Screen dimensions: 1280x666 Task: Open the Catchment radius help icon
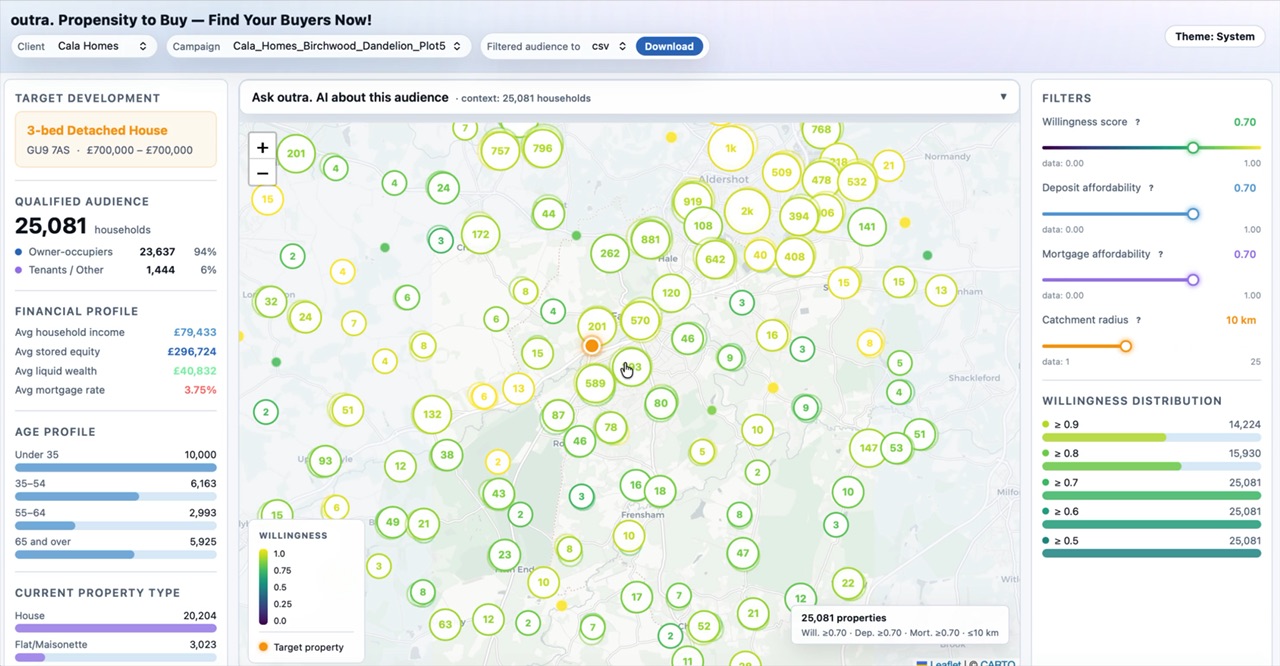[x=1138, y=320]
